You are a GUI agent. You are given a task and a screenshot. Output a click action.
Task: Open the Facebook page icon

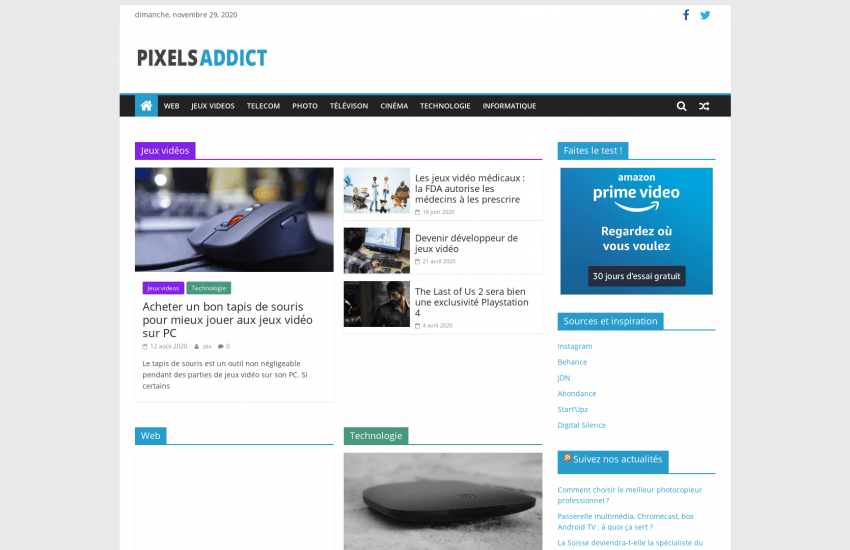coord(686,15)
